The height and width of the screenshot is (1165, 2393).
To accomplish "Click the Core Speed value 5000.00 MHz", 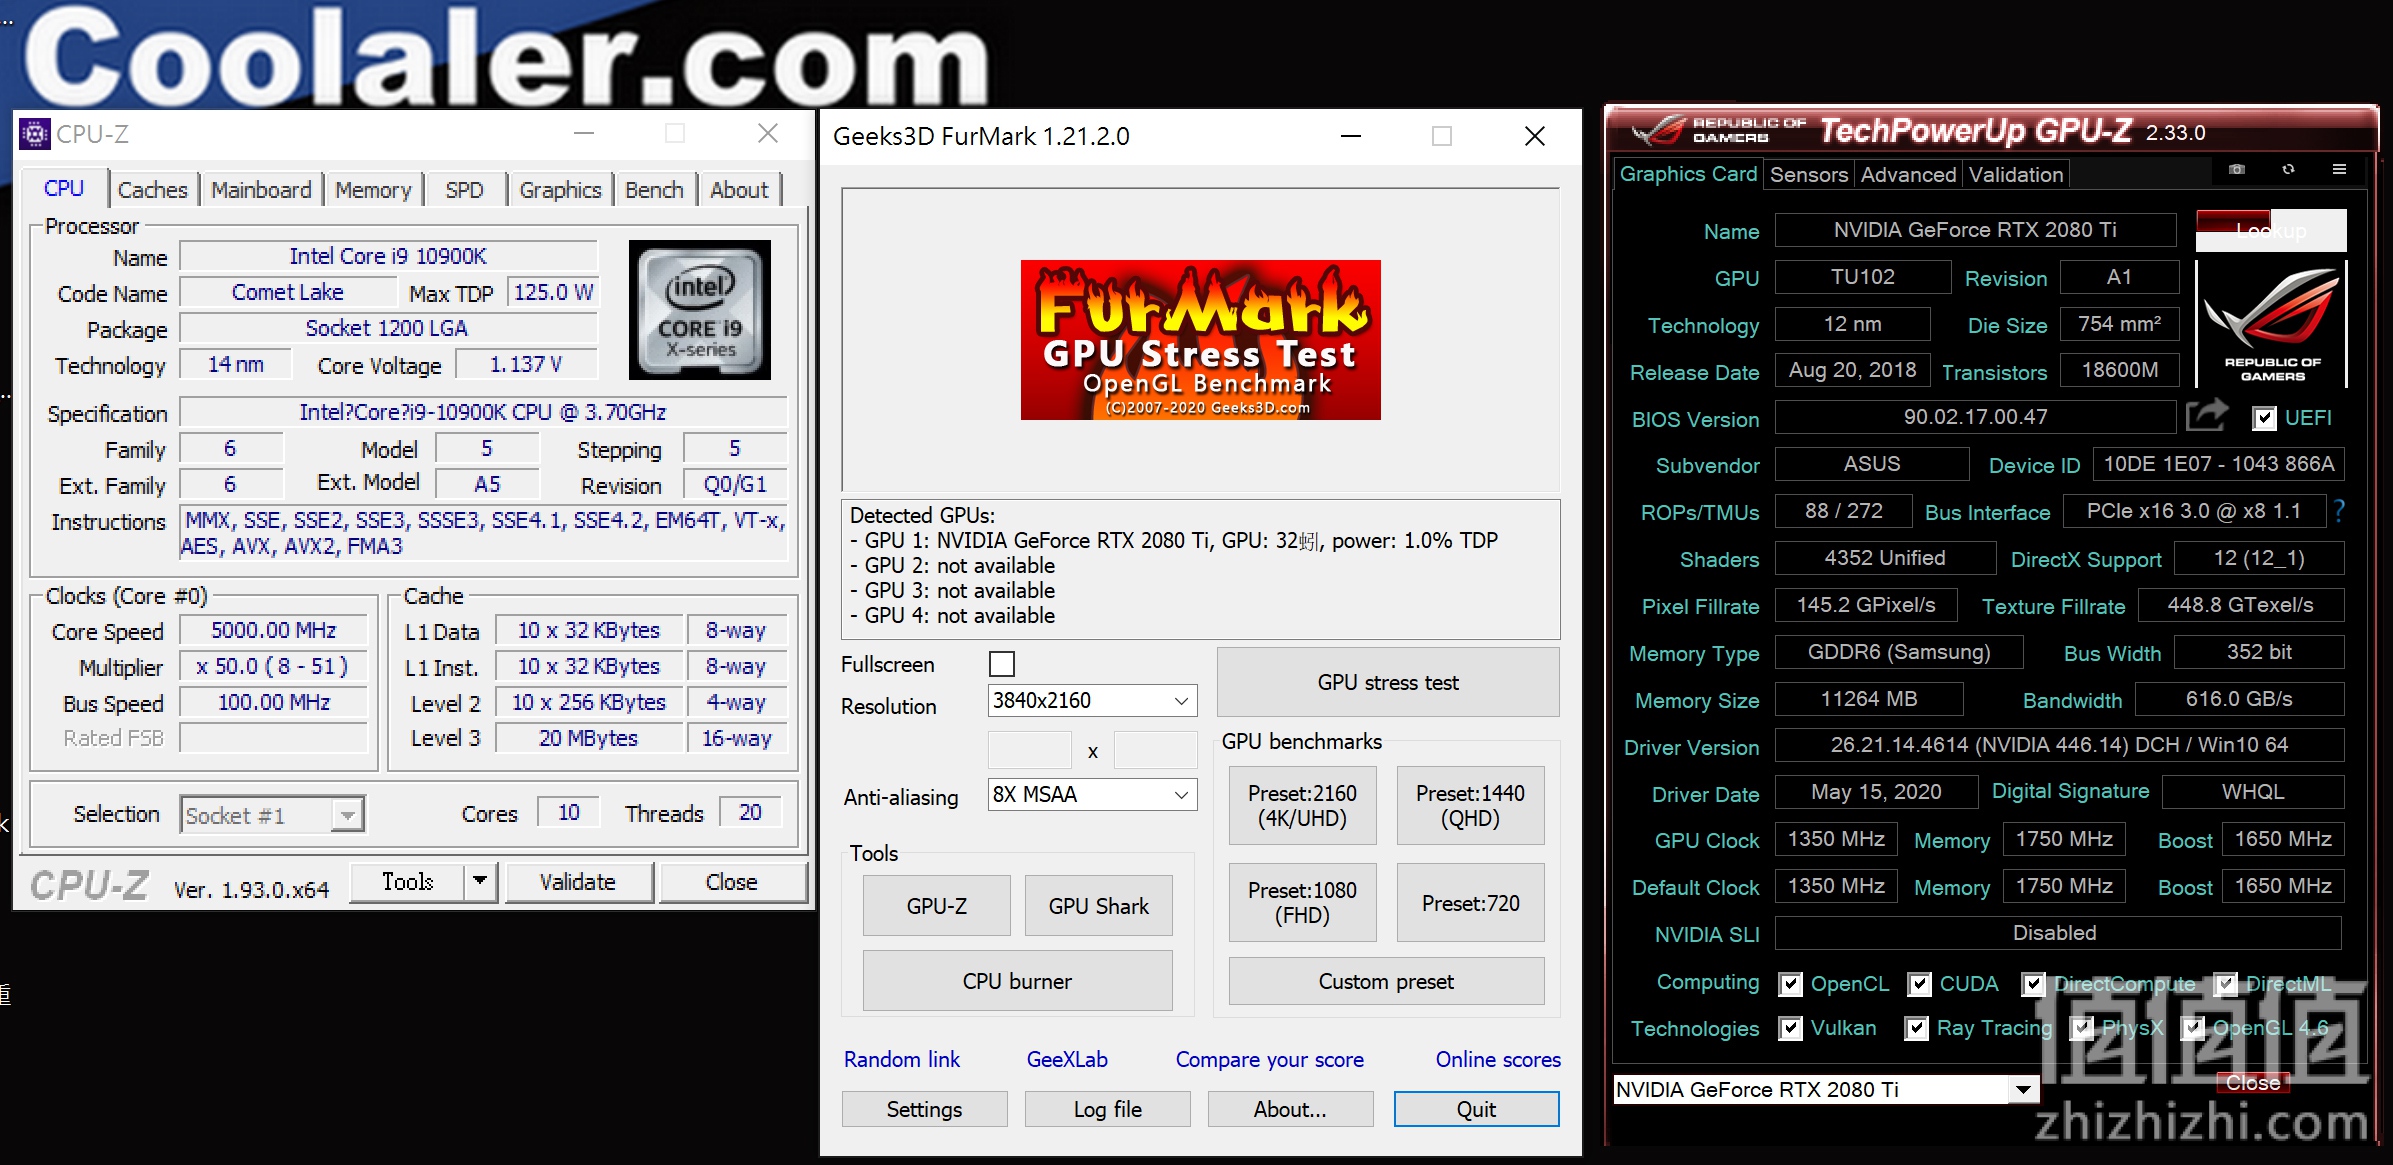I will [x=273, y=630].
